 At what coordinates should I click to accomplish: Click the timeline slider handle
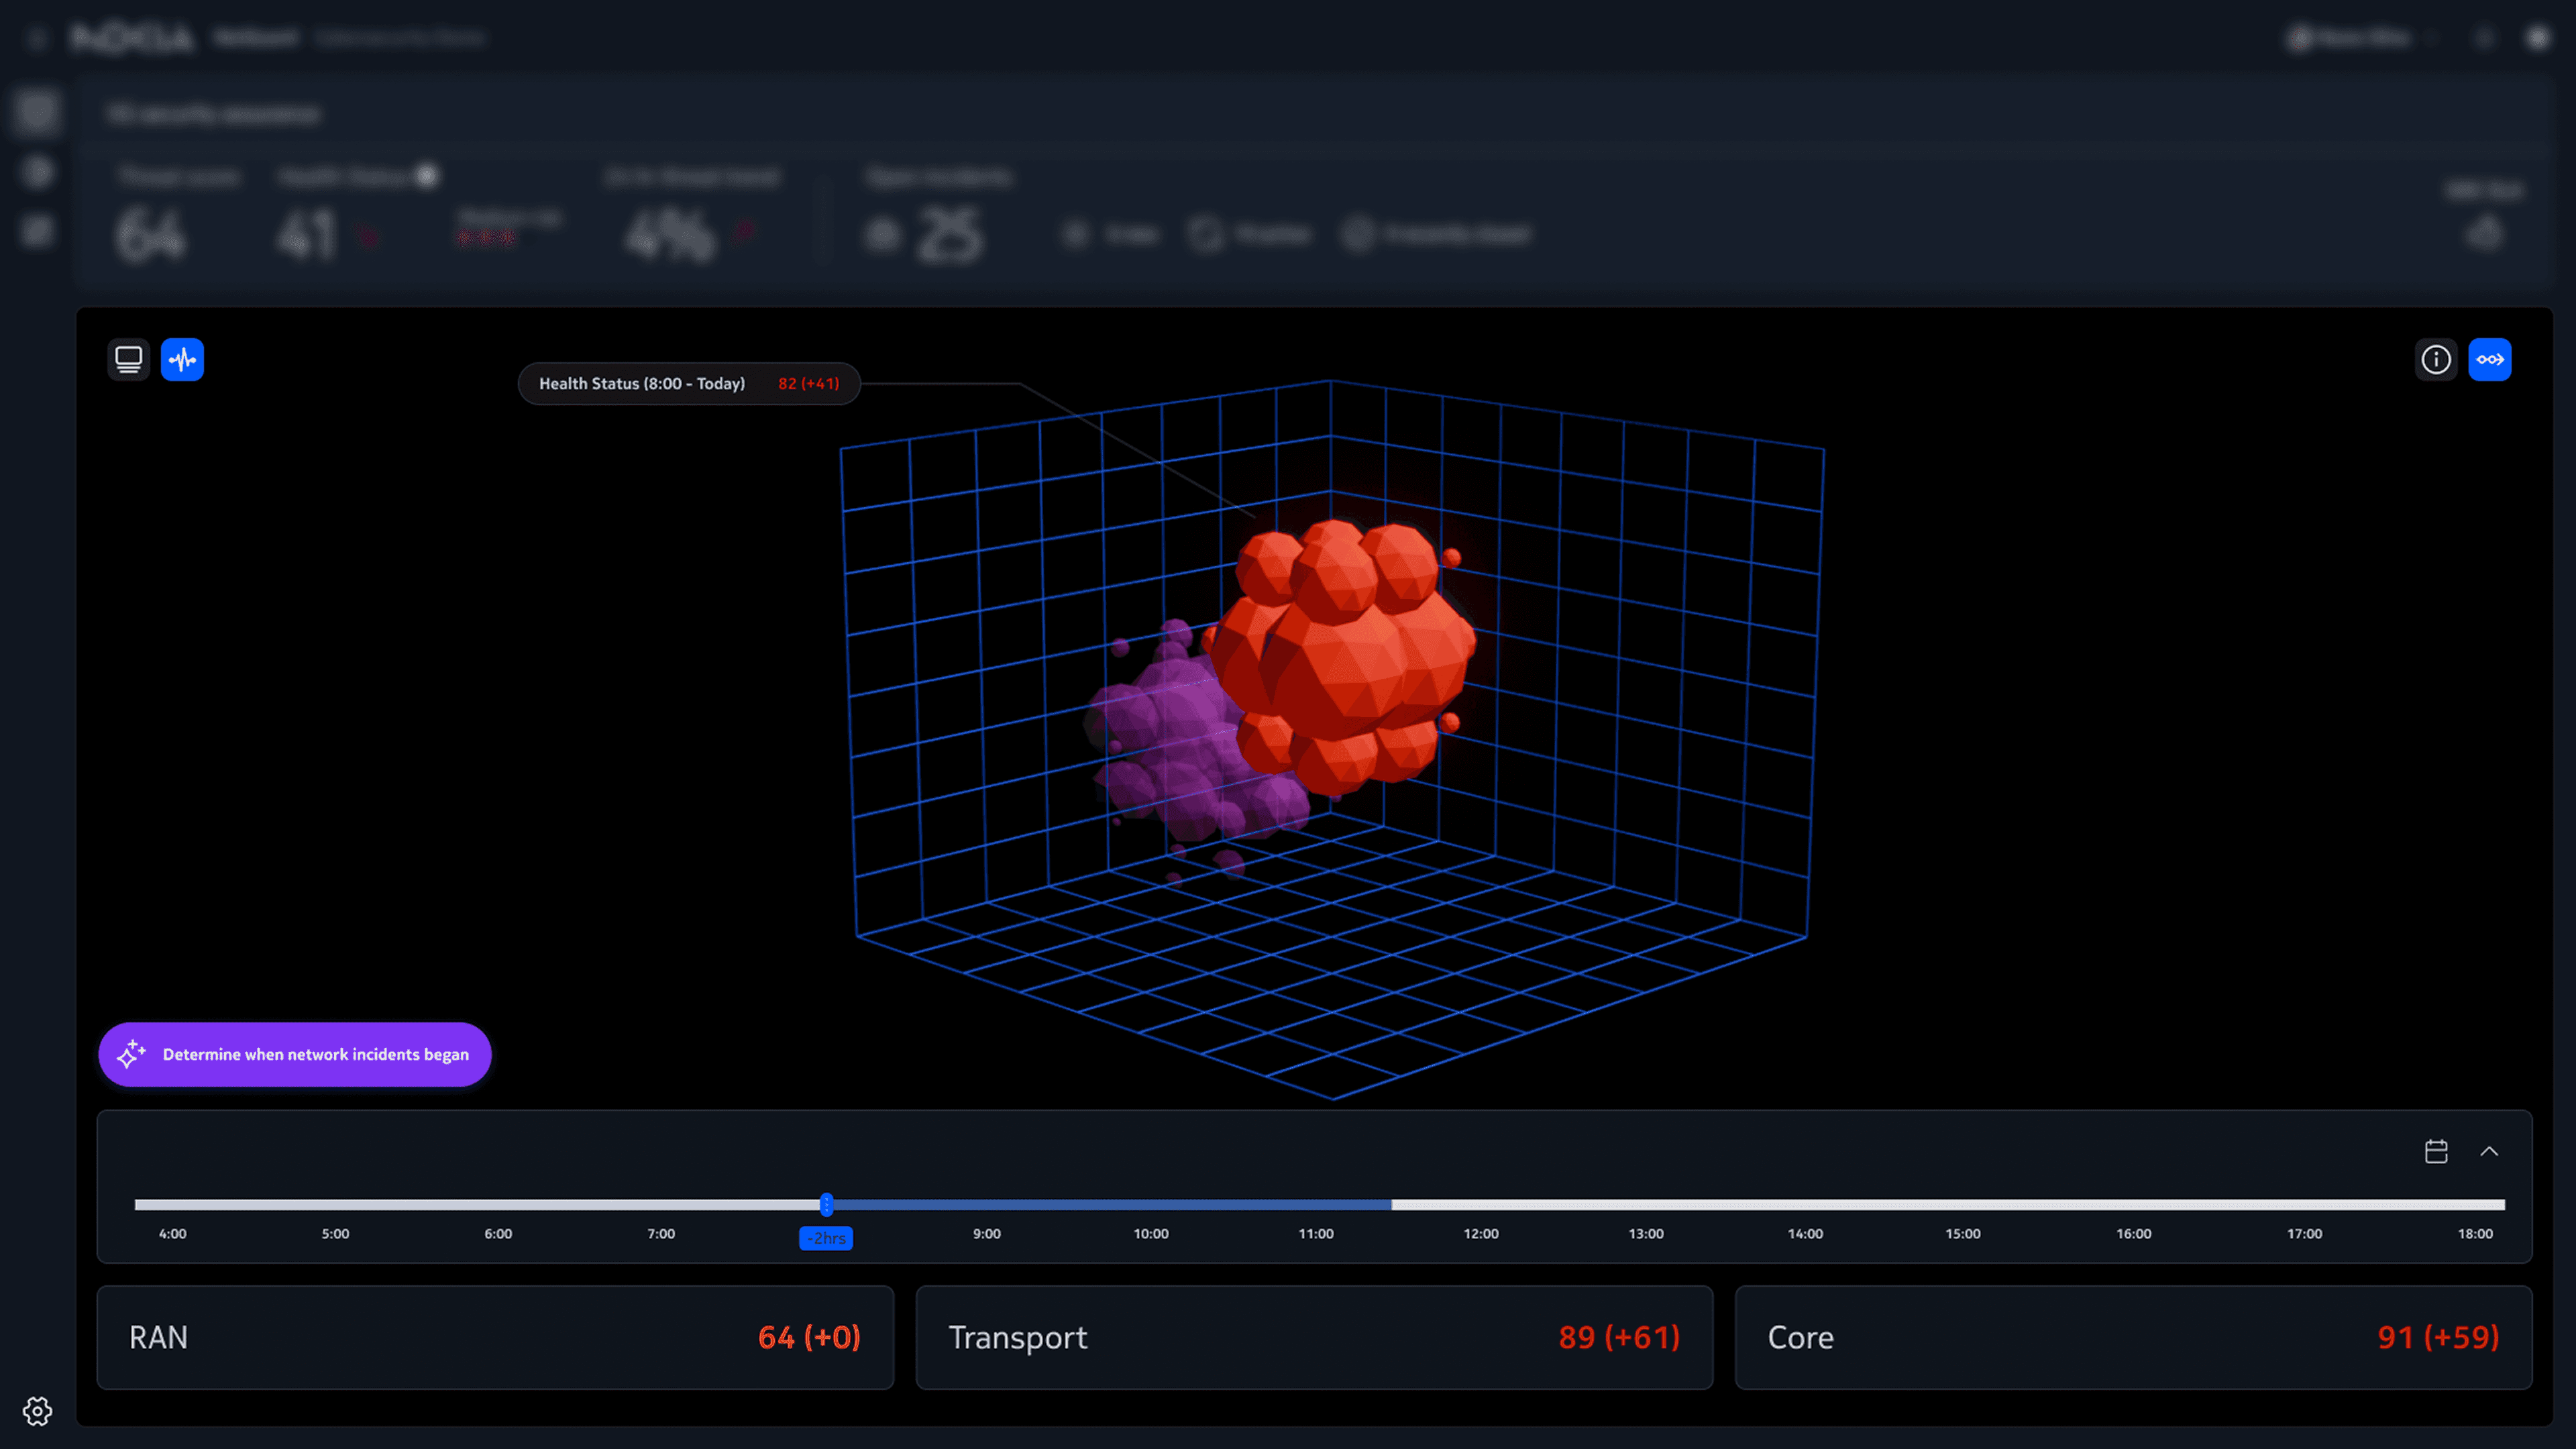pos(826,1204)
